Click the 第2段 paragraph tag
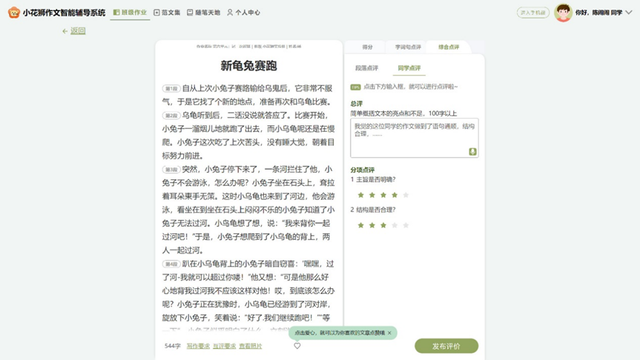Screen dimensions: 640x360 tap(171, 116)
